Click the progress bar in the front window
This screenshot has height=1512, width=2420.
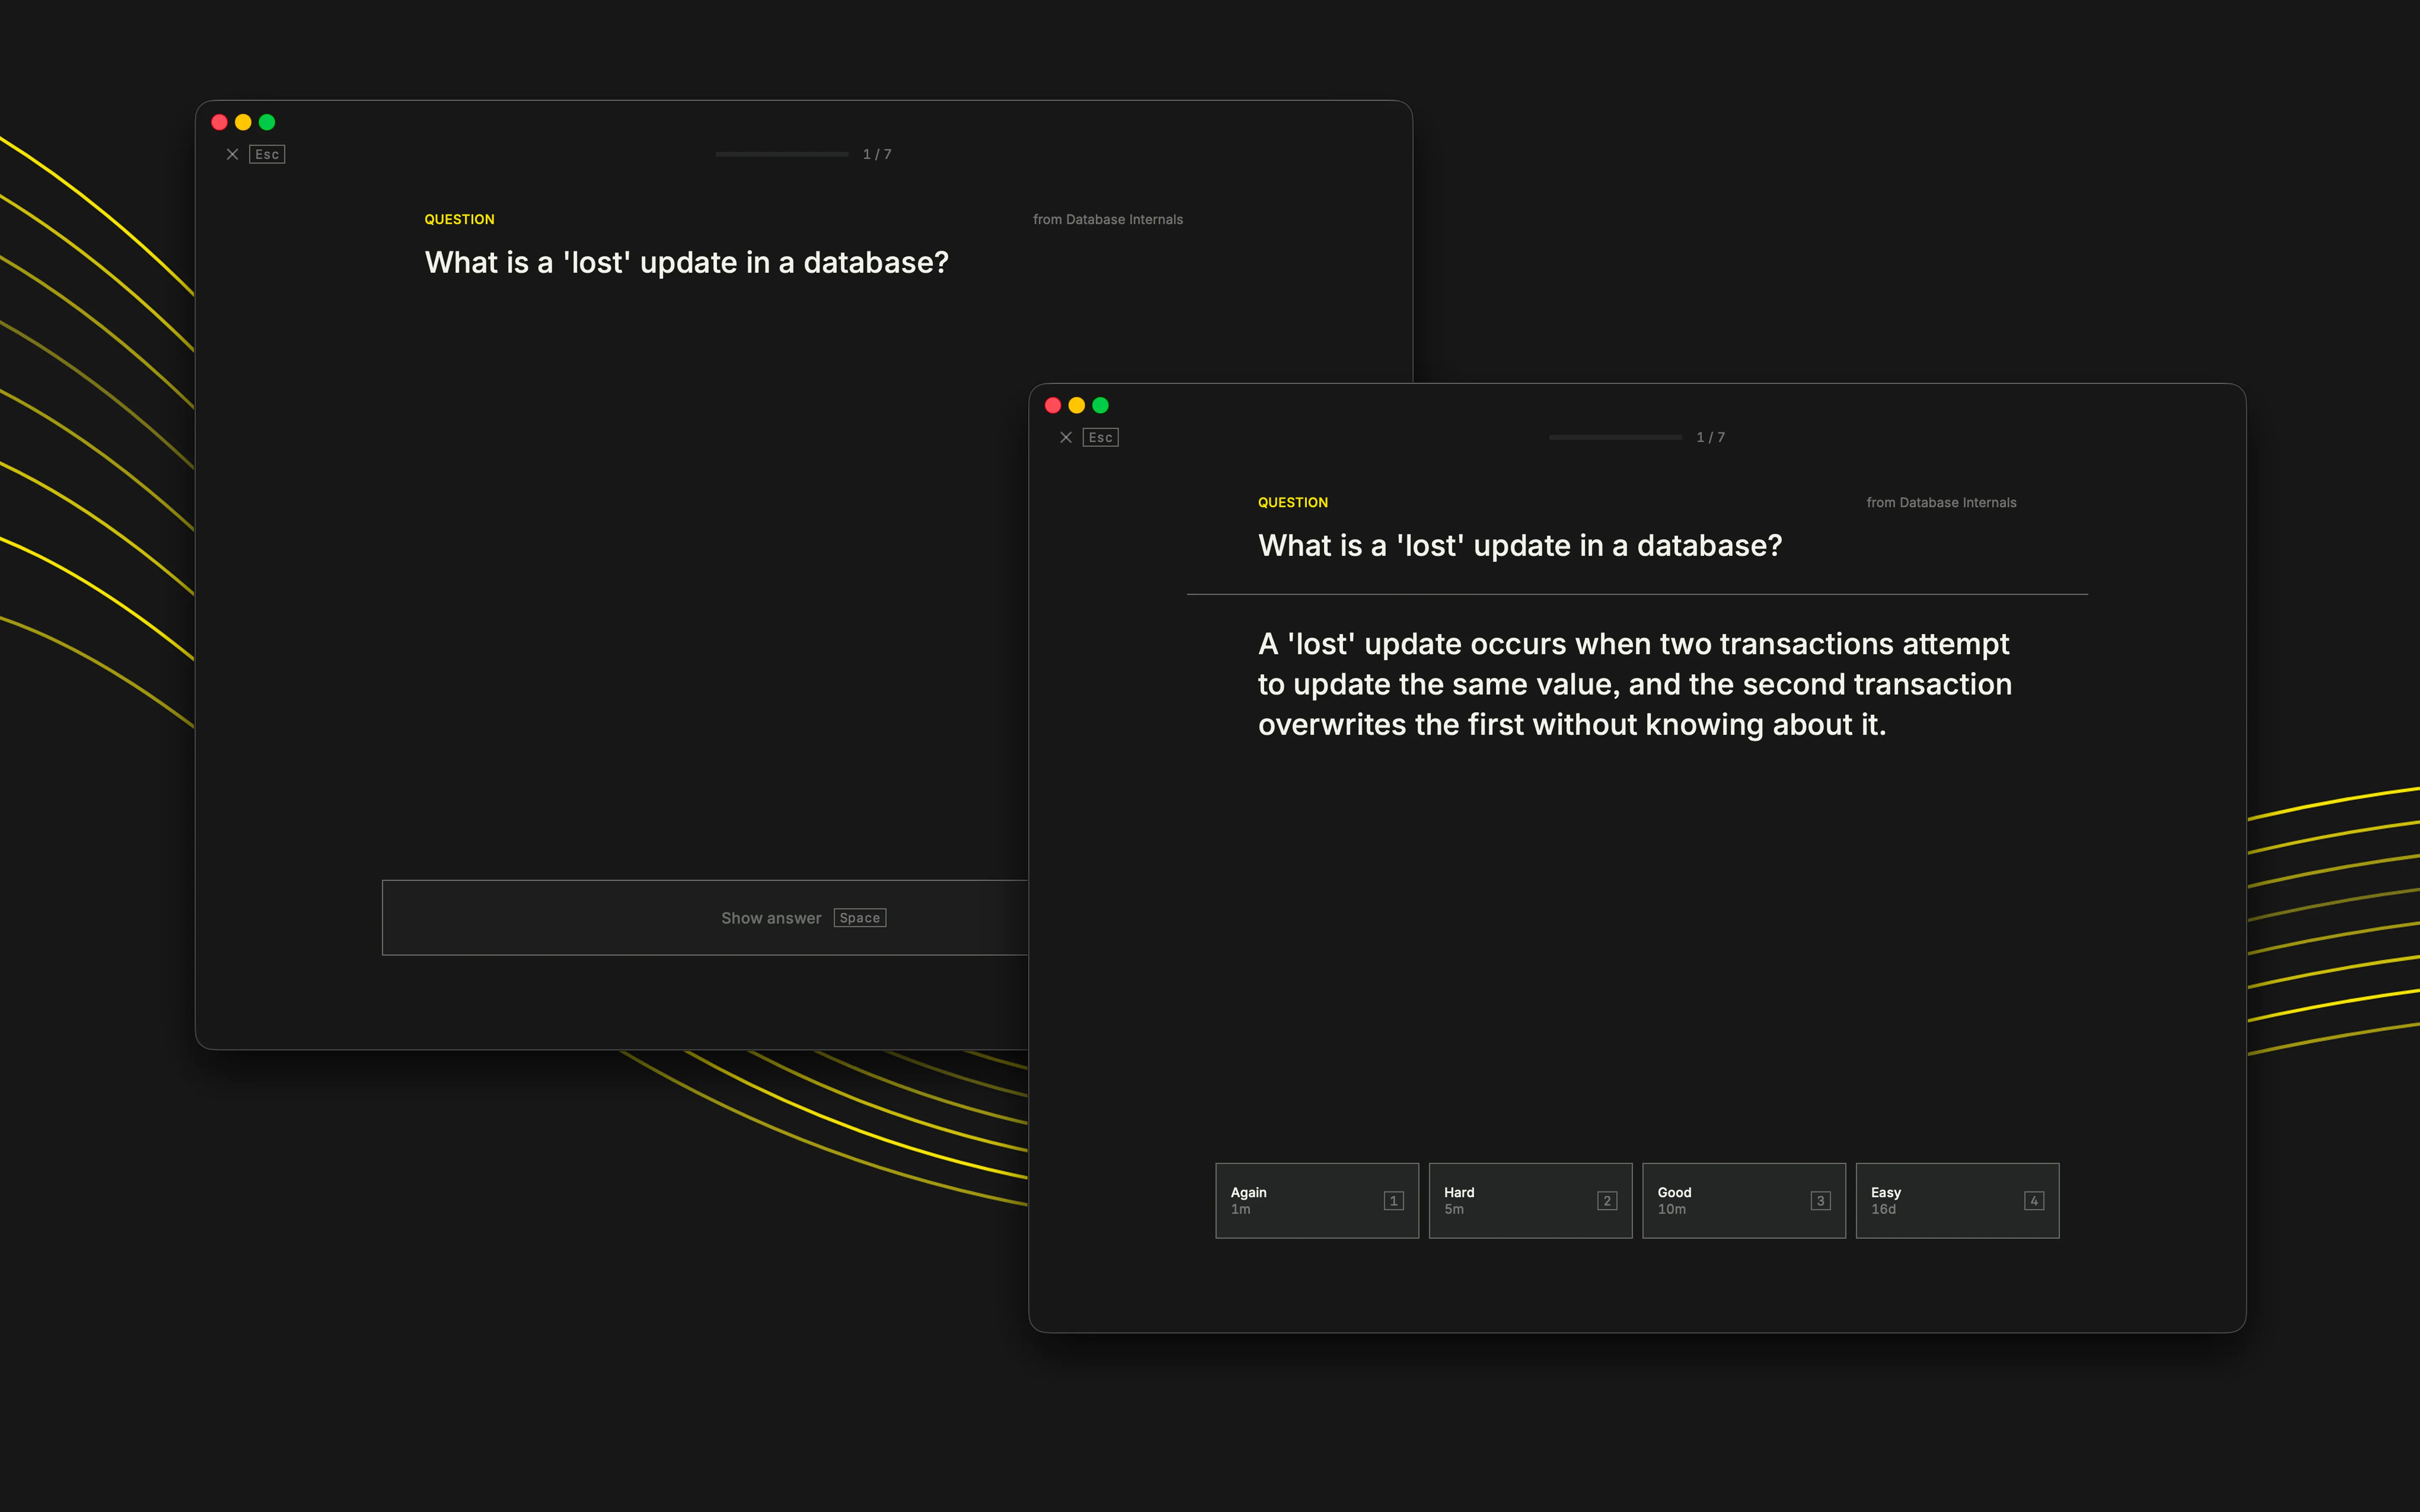click(1615, 437)
